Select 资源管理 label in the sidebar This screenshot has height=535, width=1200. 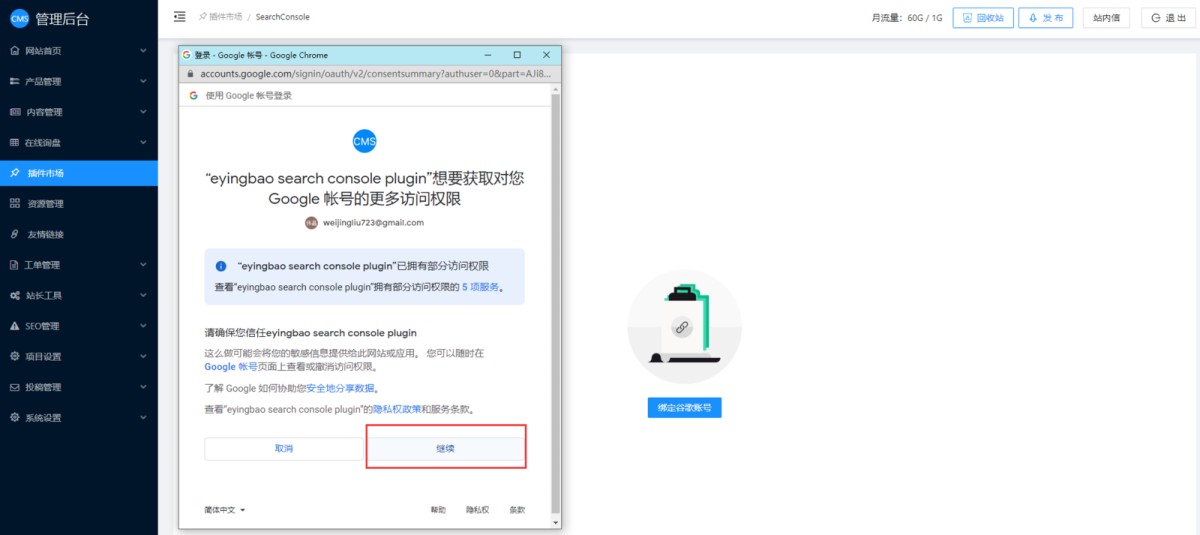click(x=45, y=204)
